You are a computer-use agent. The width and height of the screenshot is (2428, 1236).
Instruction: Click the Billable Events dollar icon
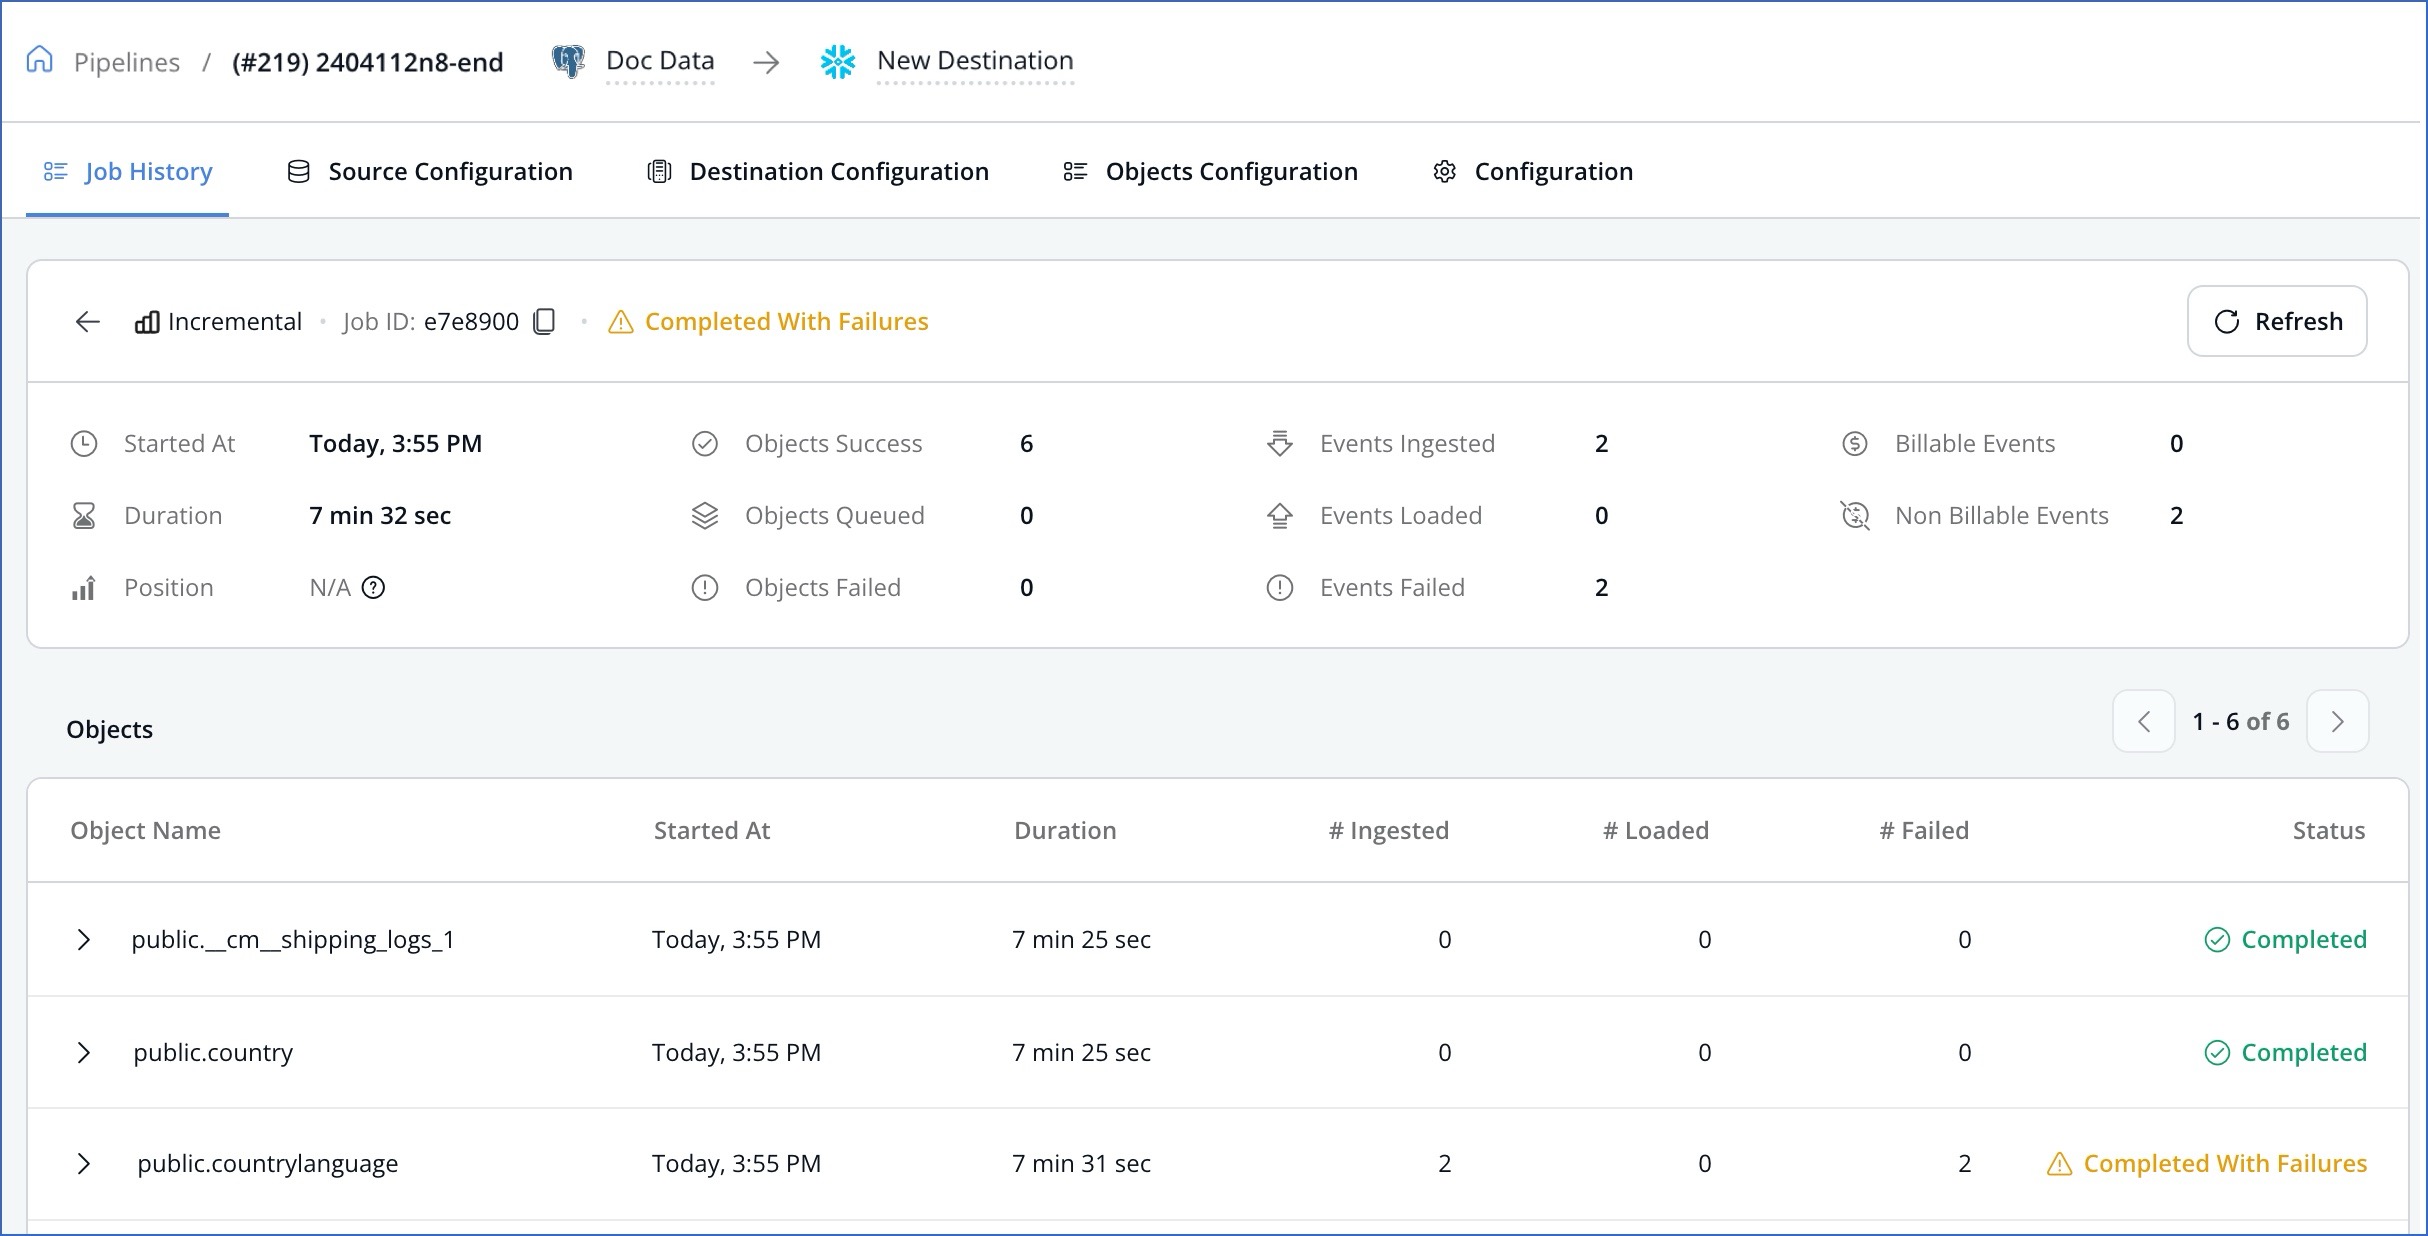coord(1854,443)
